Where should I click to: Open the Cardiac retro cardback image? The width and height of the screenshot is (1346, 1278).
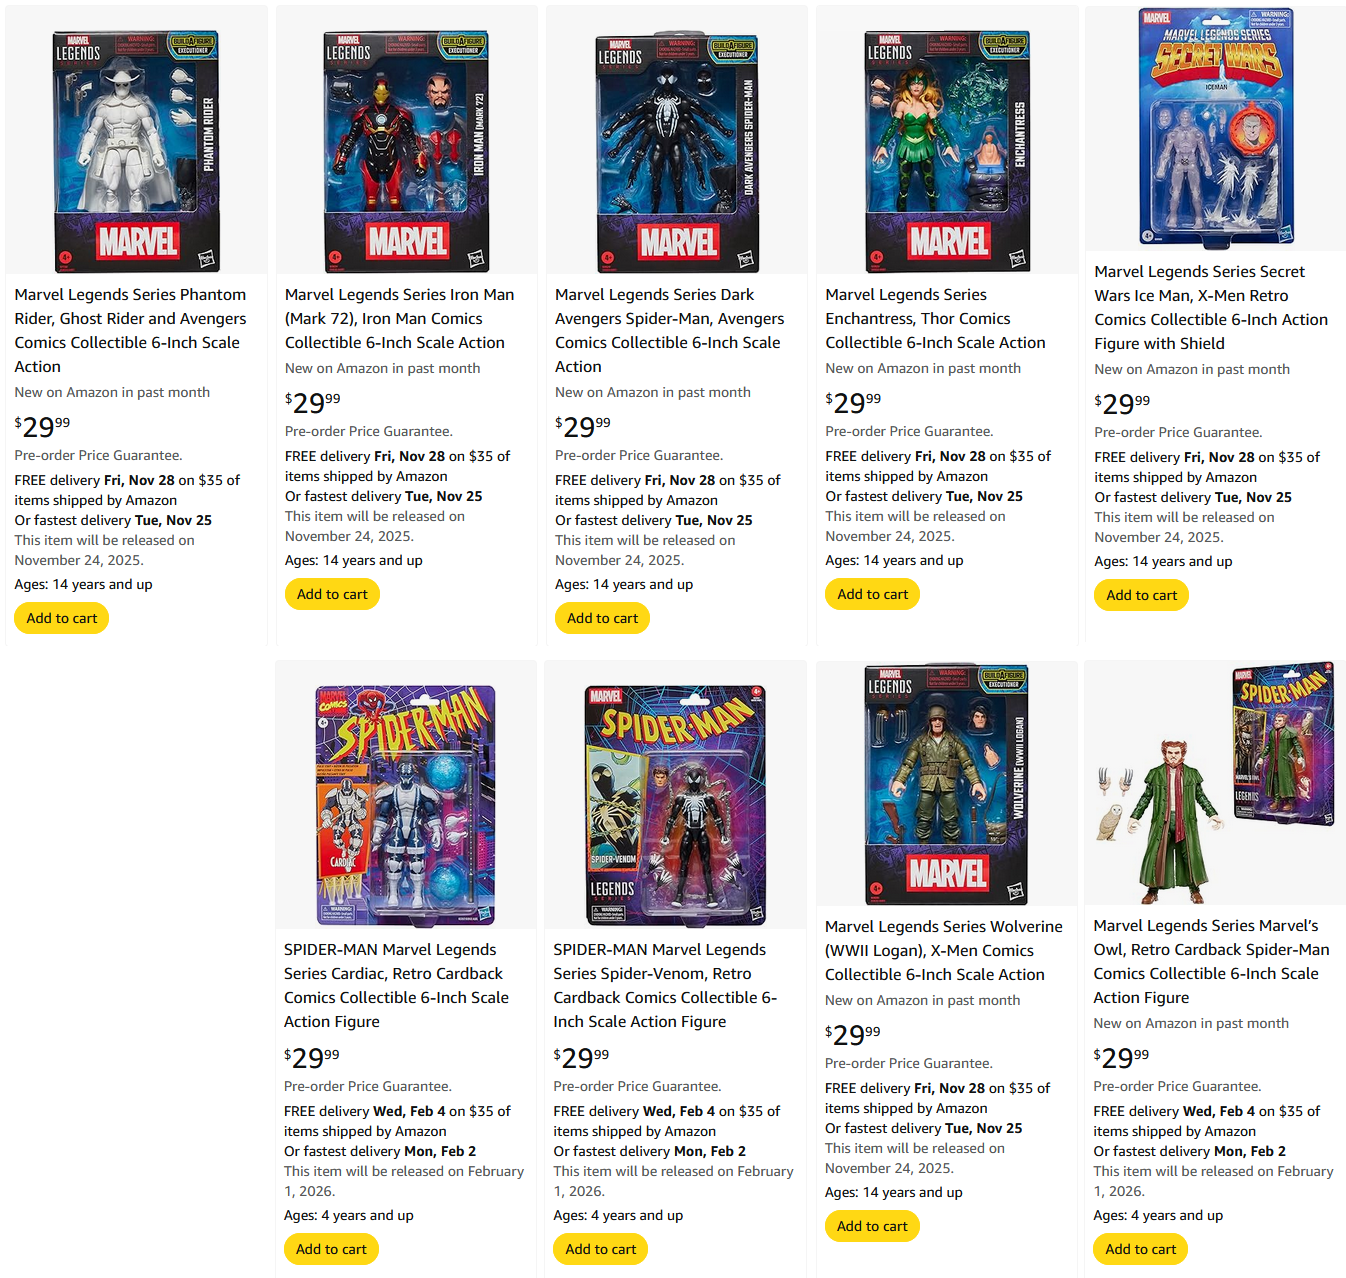coord(406,804)
